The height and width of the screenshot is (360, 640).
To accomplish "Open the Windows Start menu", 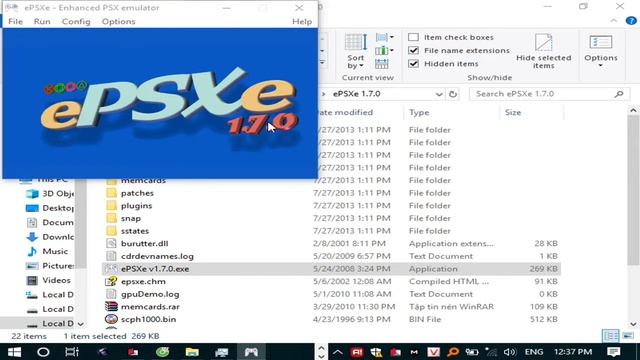I will (14, 352).
